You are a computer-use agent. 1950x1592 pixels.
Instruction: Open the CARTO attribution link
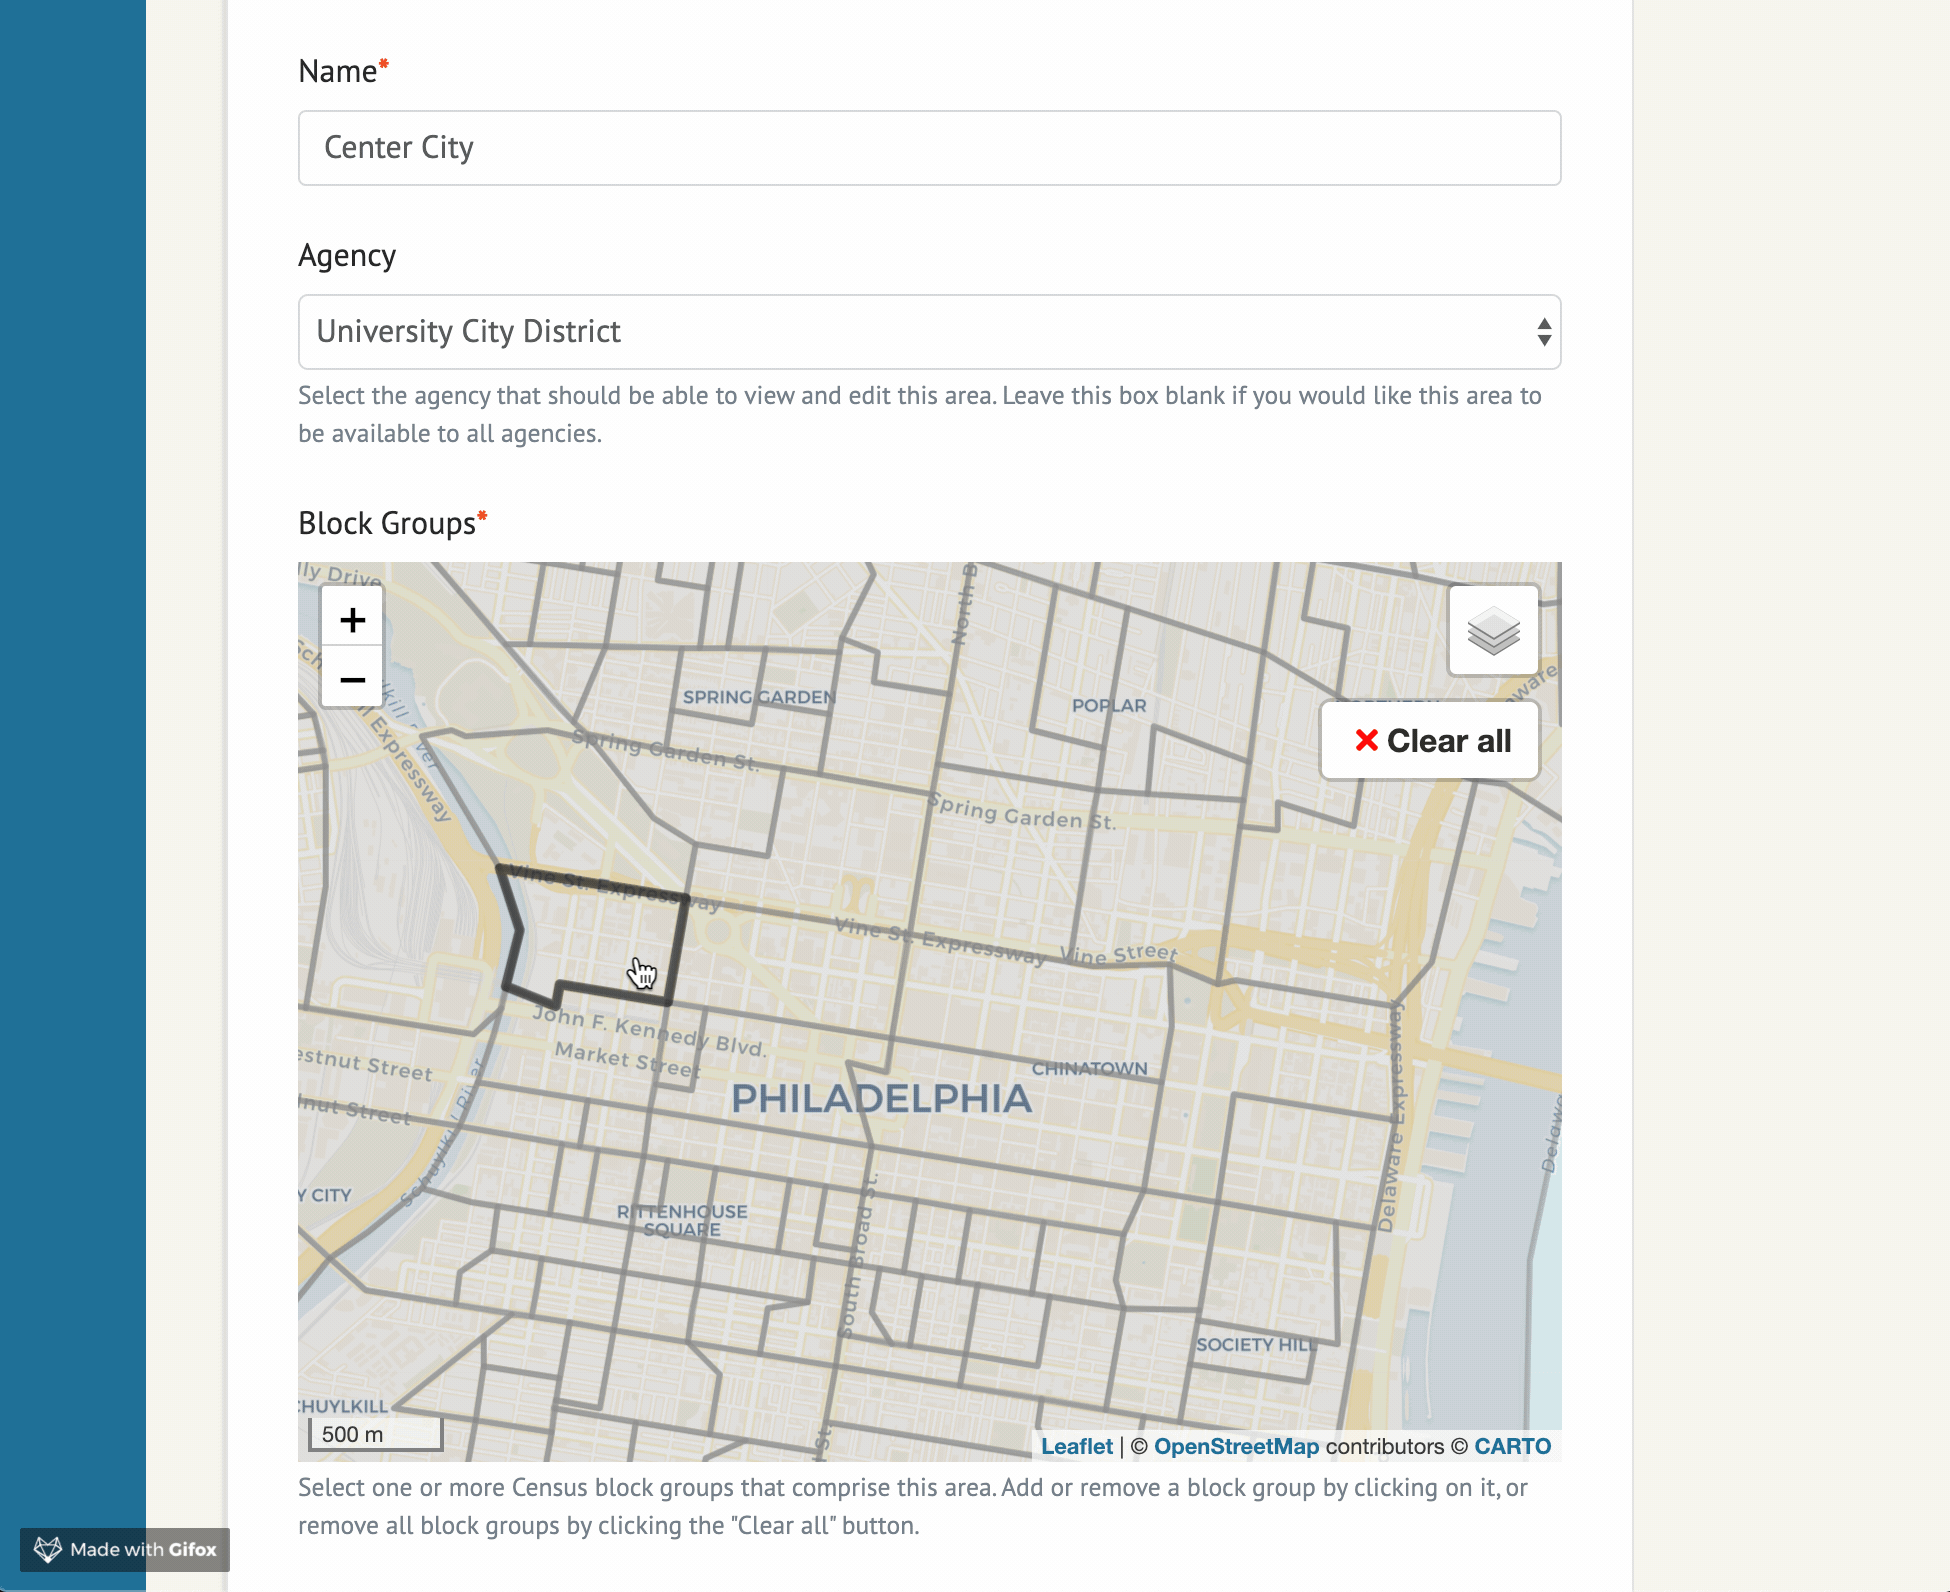tap(1512, 1446)
